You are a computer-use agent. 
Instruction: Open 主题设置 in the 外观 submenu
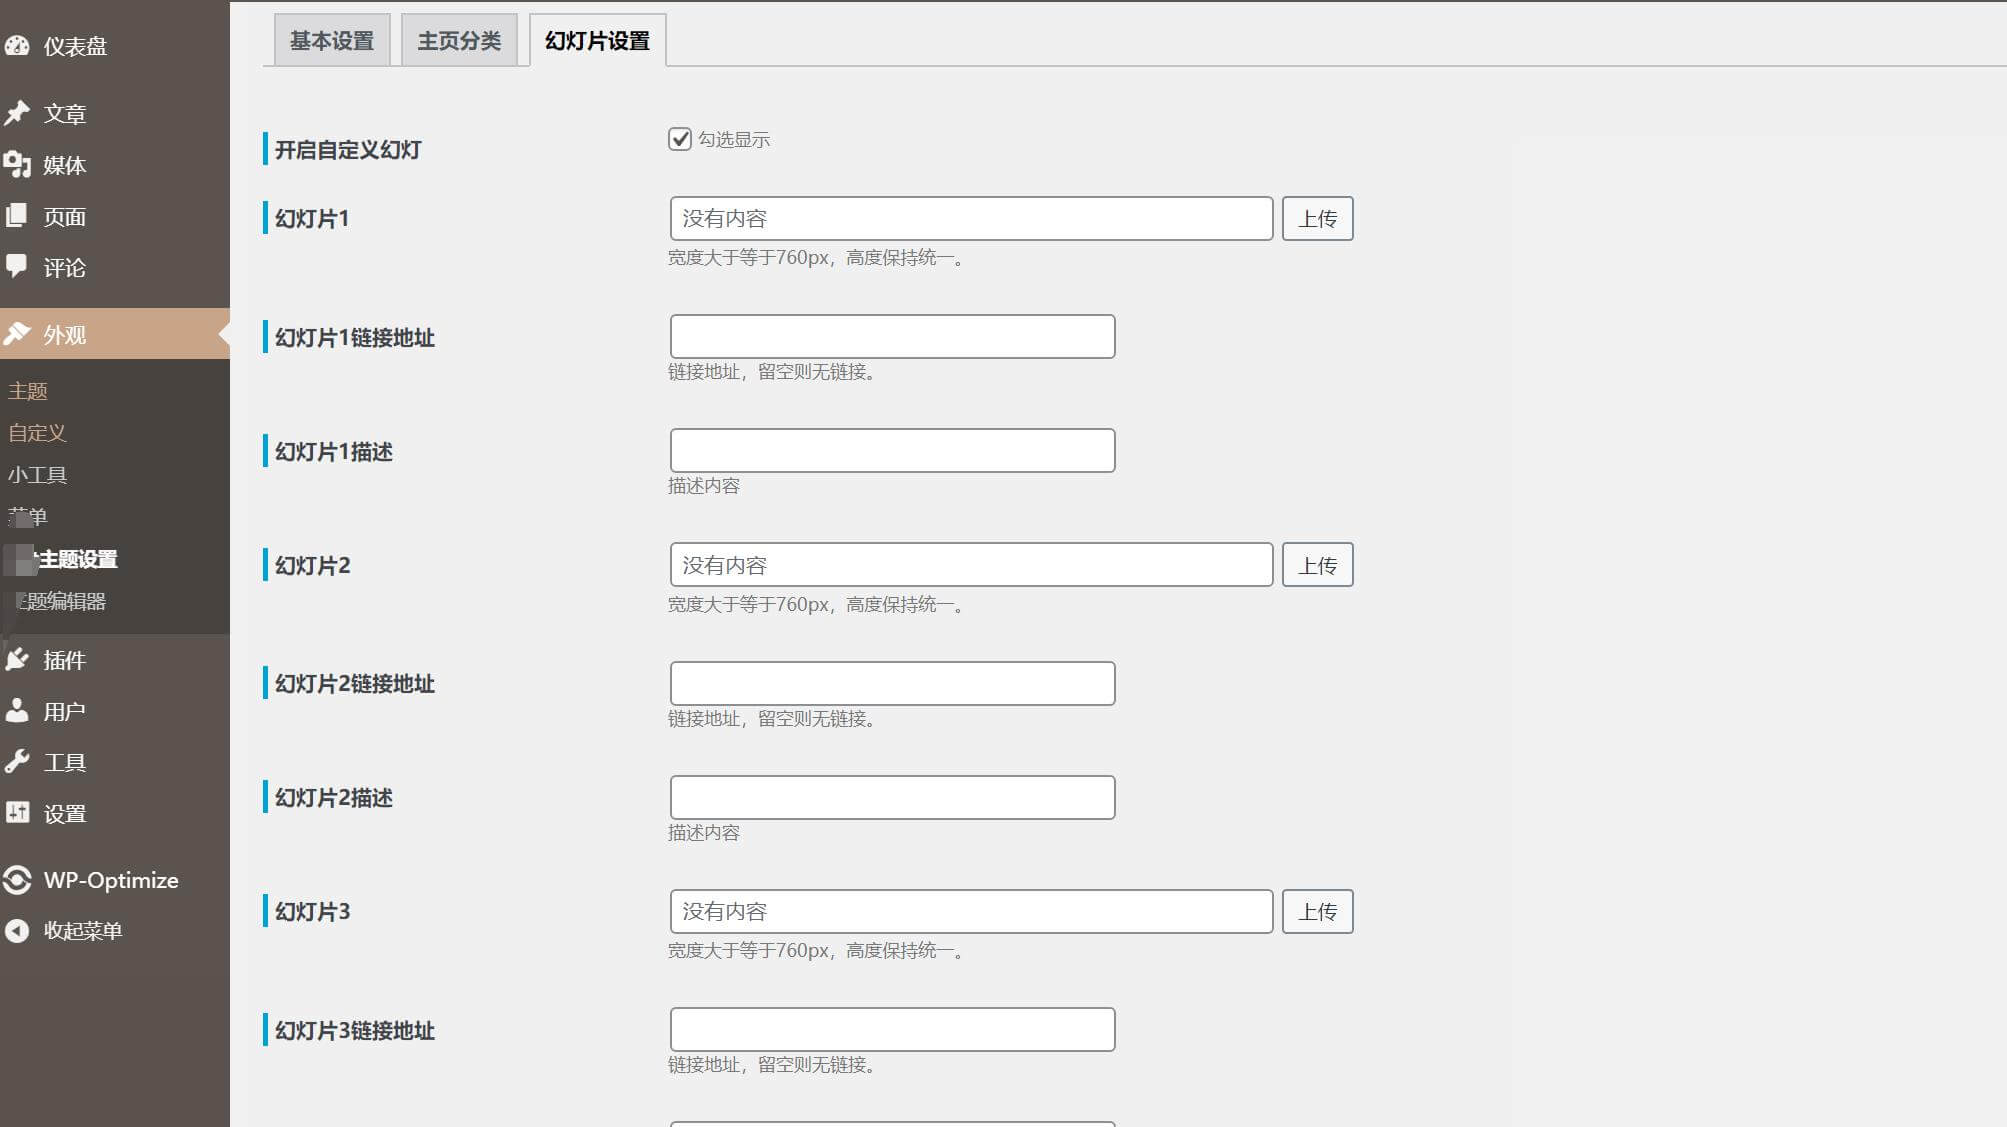(78, 559)
